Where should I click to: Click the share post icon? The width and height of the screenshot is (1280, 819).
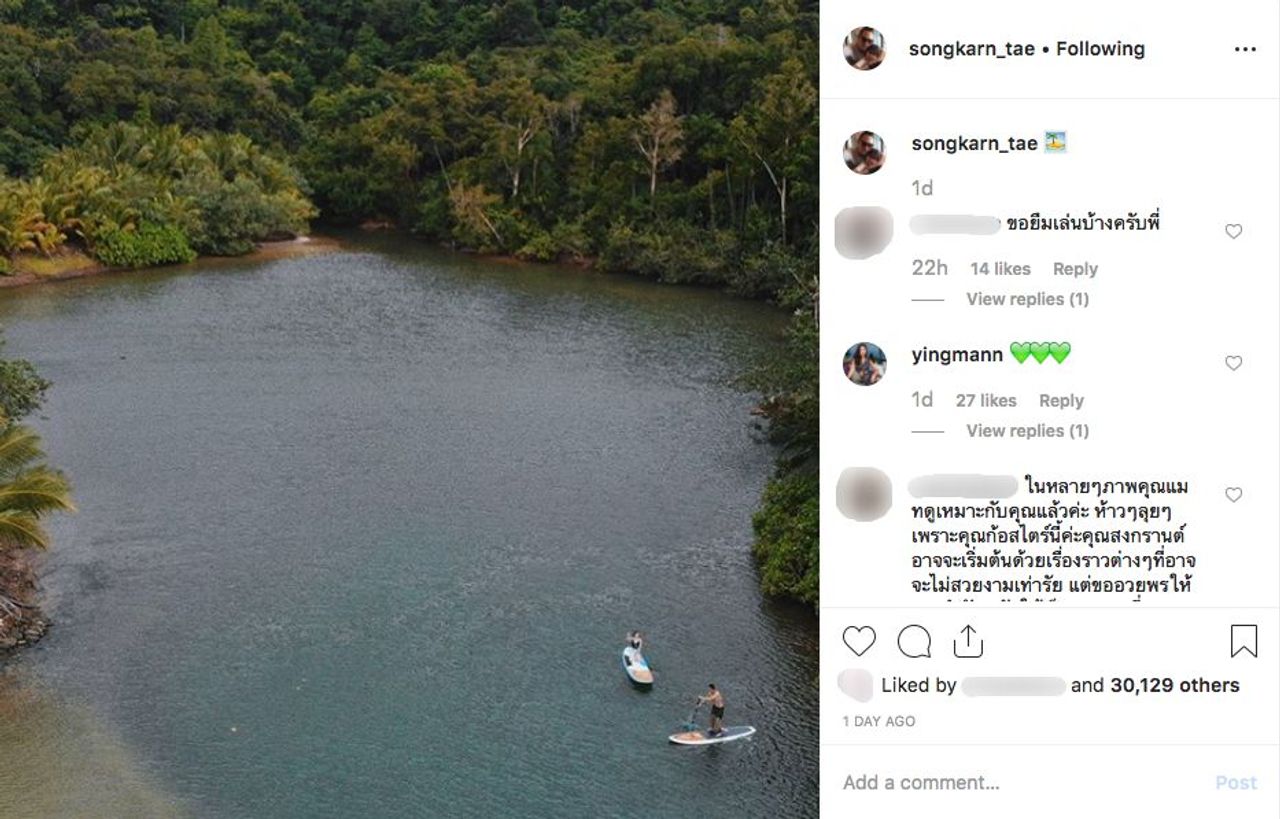[x=968, y=641]
